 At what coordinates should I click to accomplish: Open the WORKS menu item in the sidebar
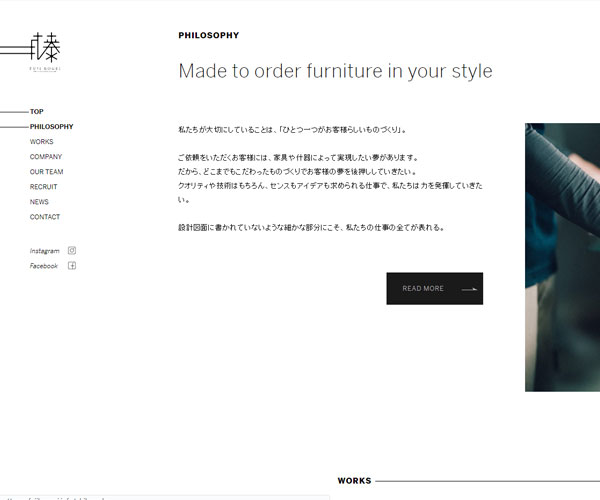[42, 142]
